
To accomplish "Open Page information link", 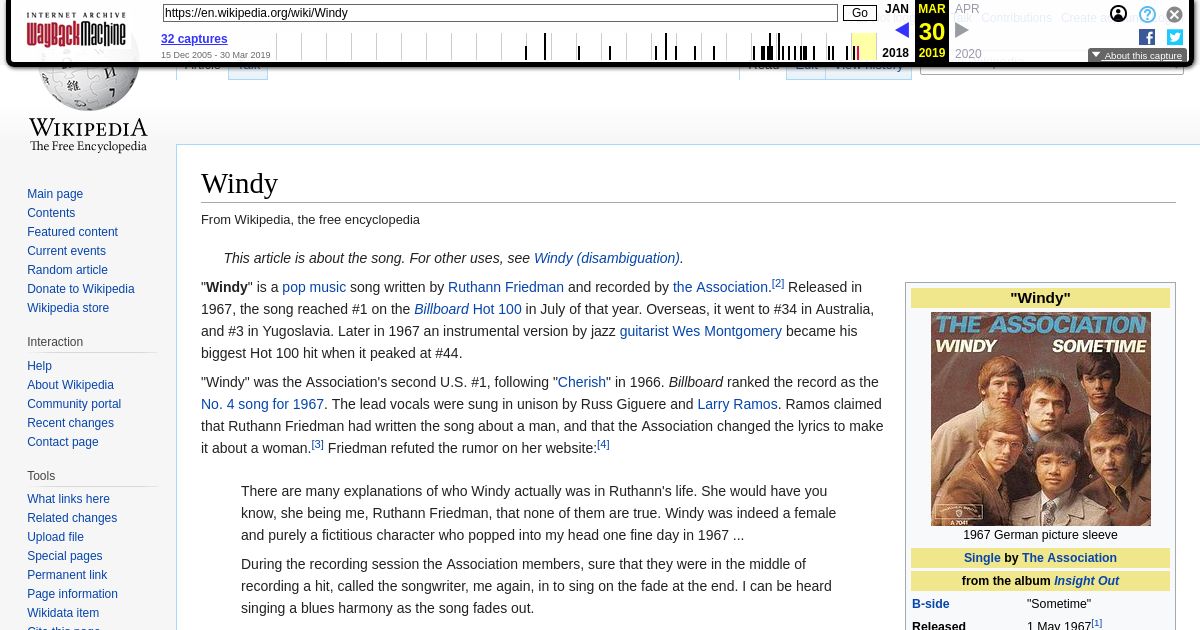I will [x=72, y=594].
